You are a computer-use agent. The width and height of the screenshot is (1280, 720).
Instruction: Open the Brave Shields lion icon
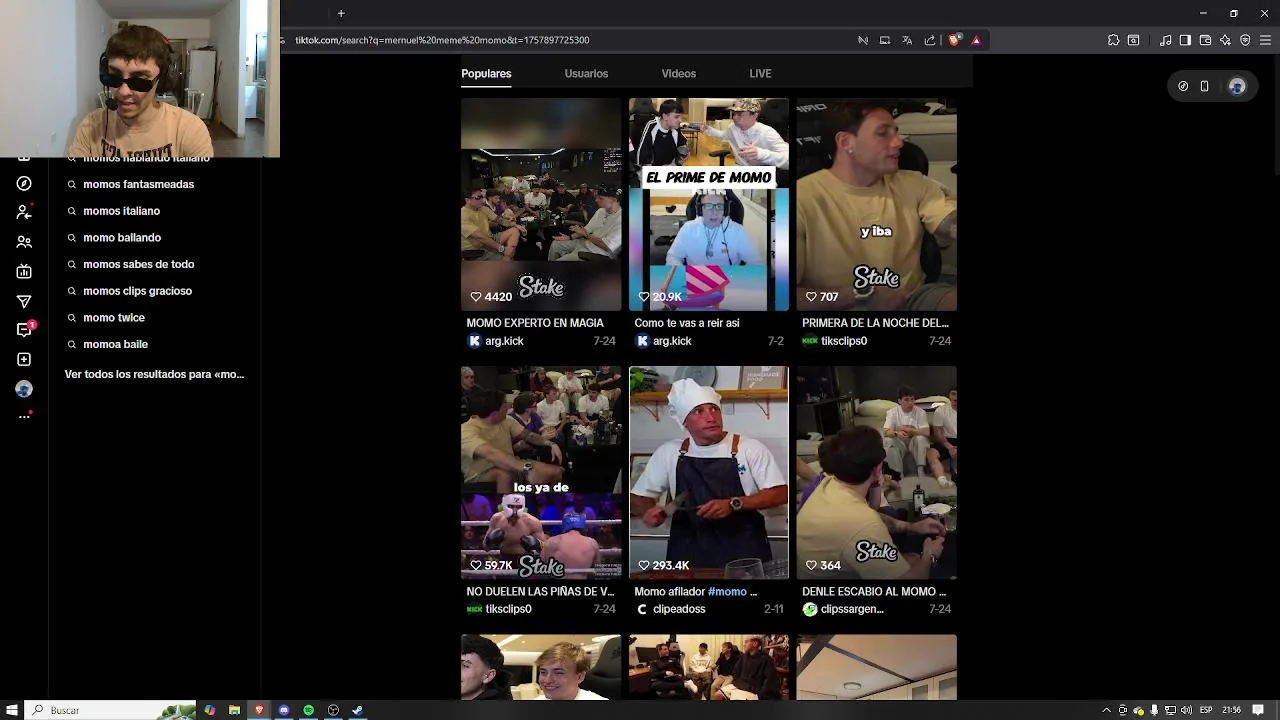954,40
